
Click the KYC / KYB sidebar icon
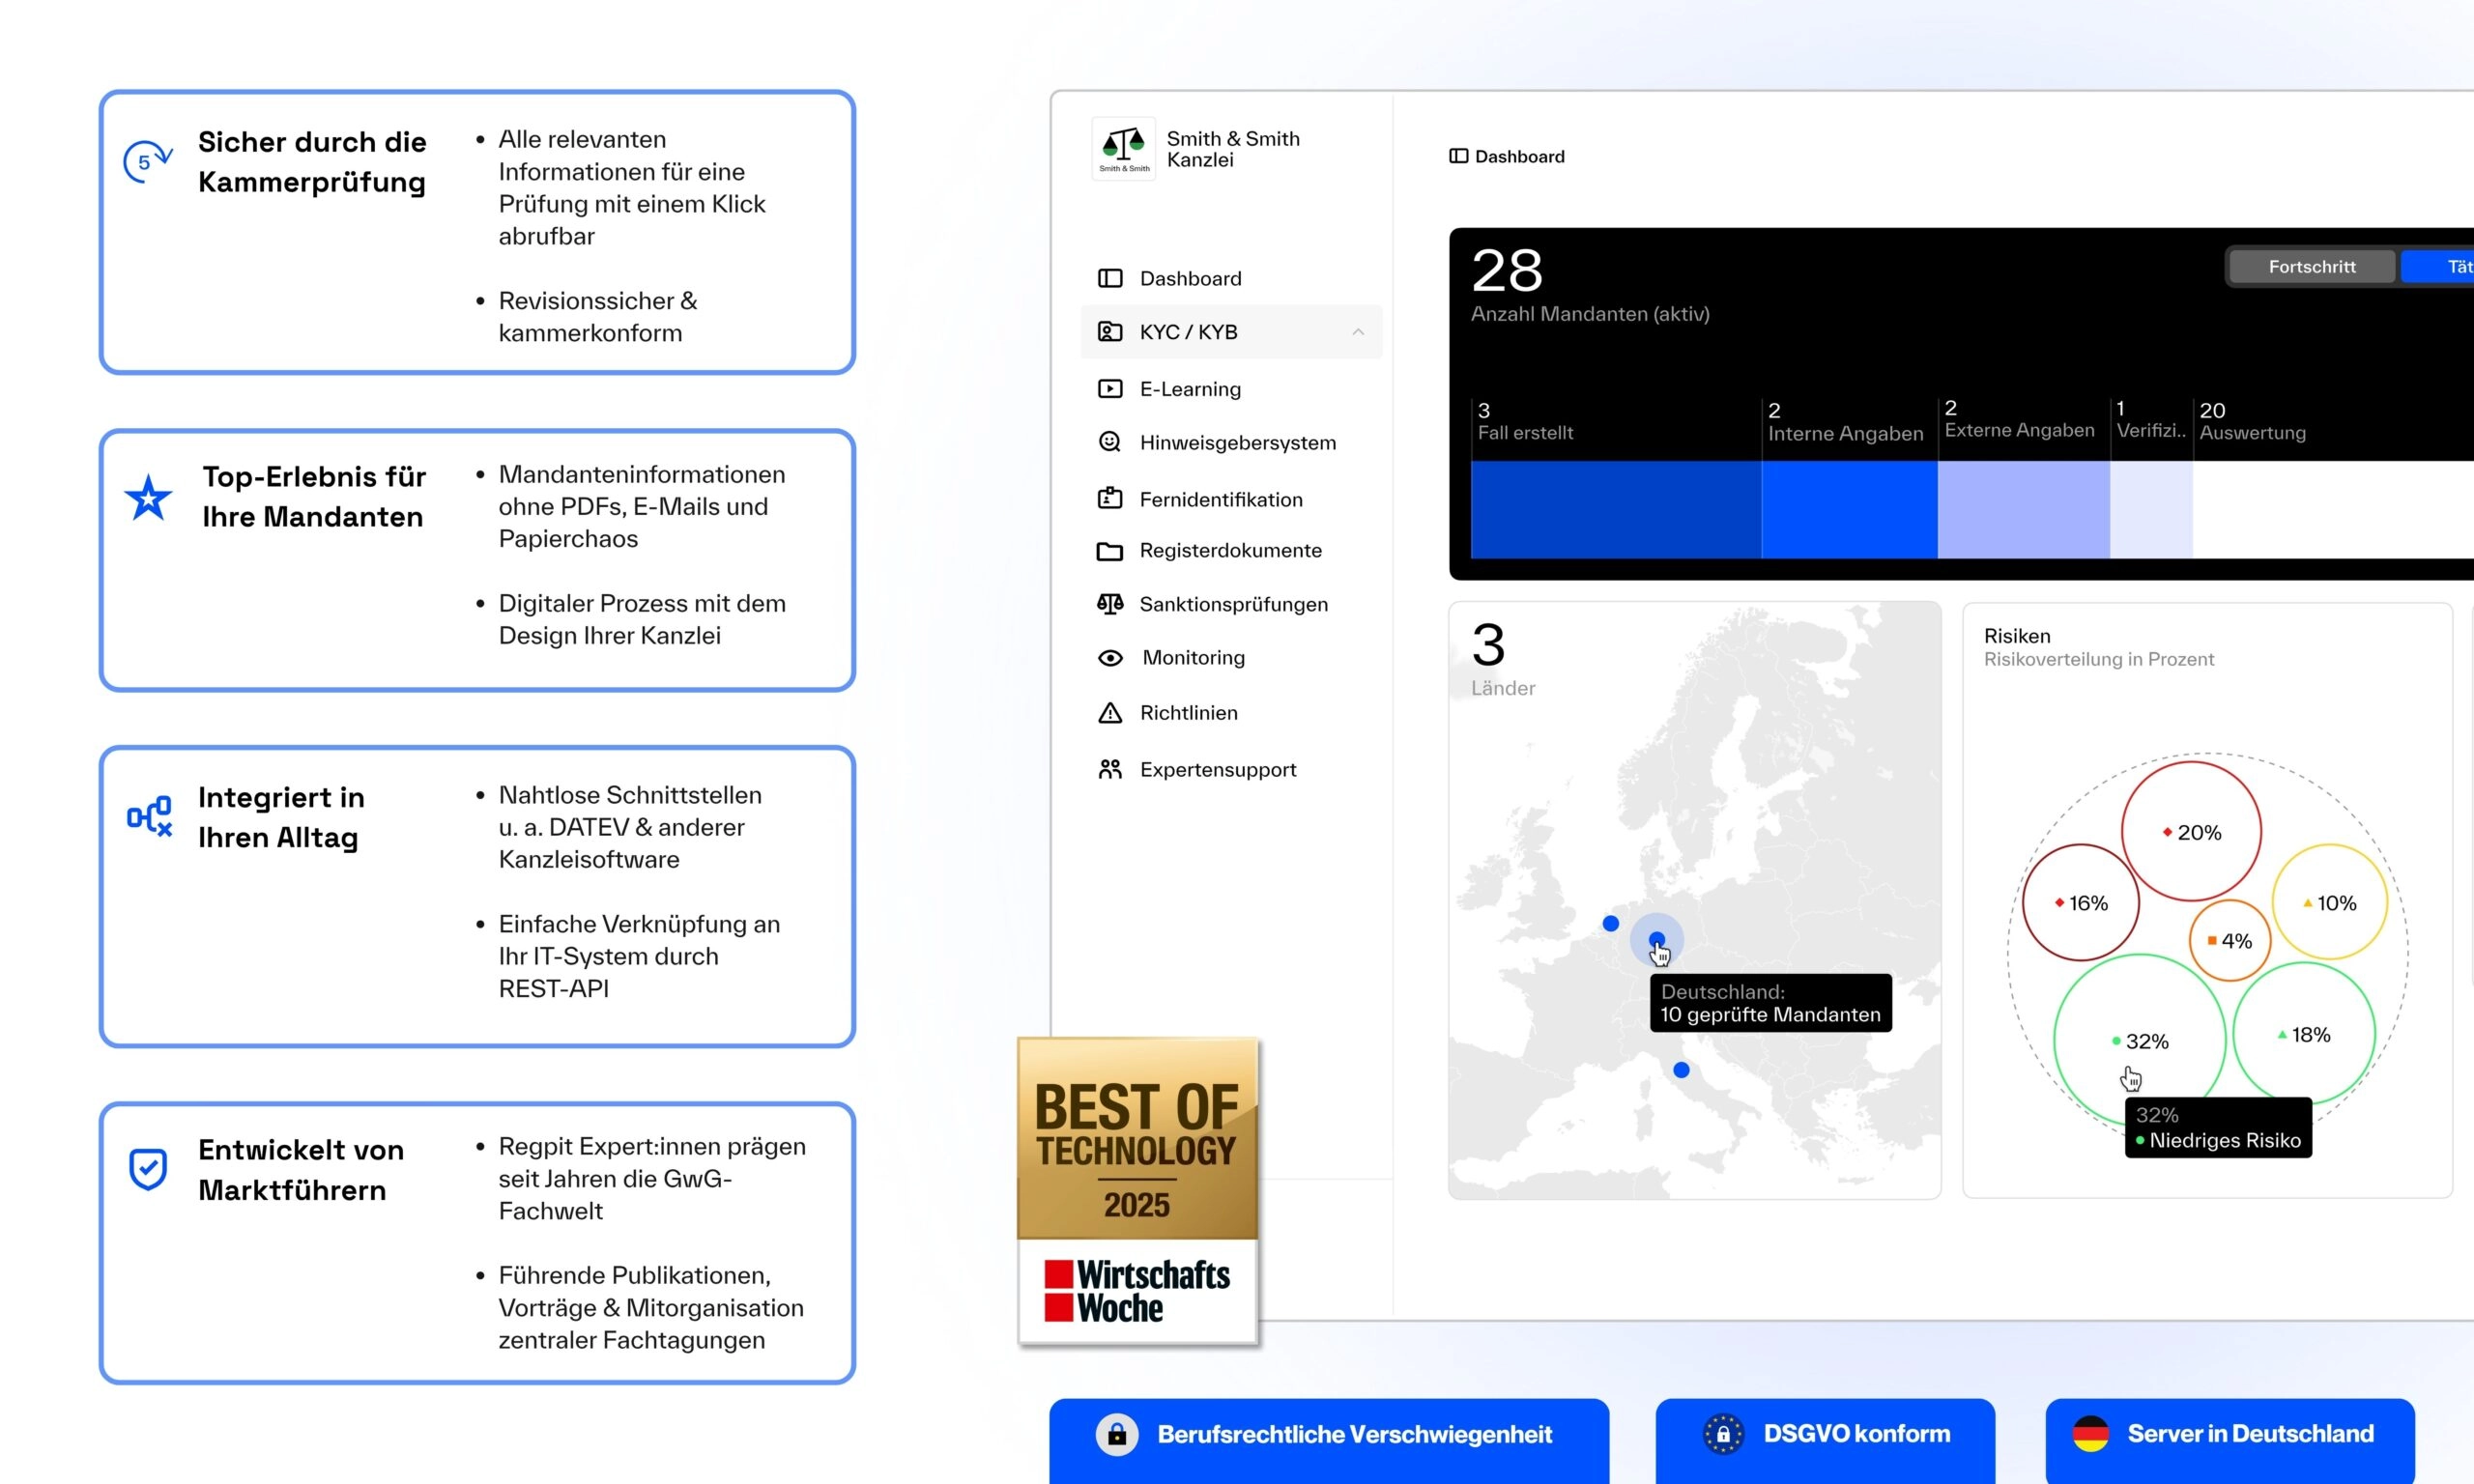(x=1110, y=331)
